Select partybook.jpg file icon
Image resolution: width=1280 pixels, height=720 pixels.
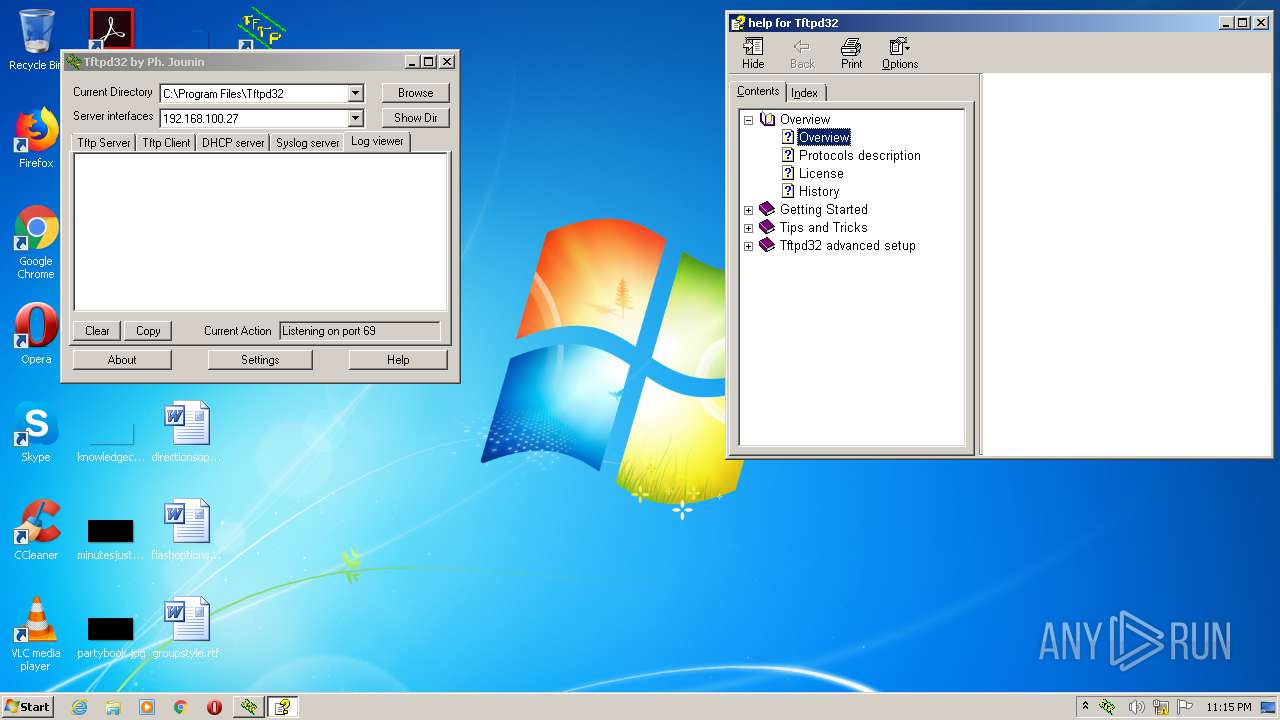111,638
